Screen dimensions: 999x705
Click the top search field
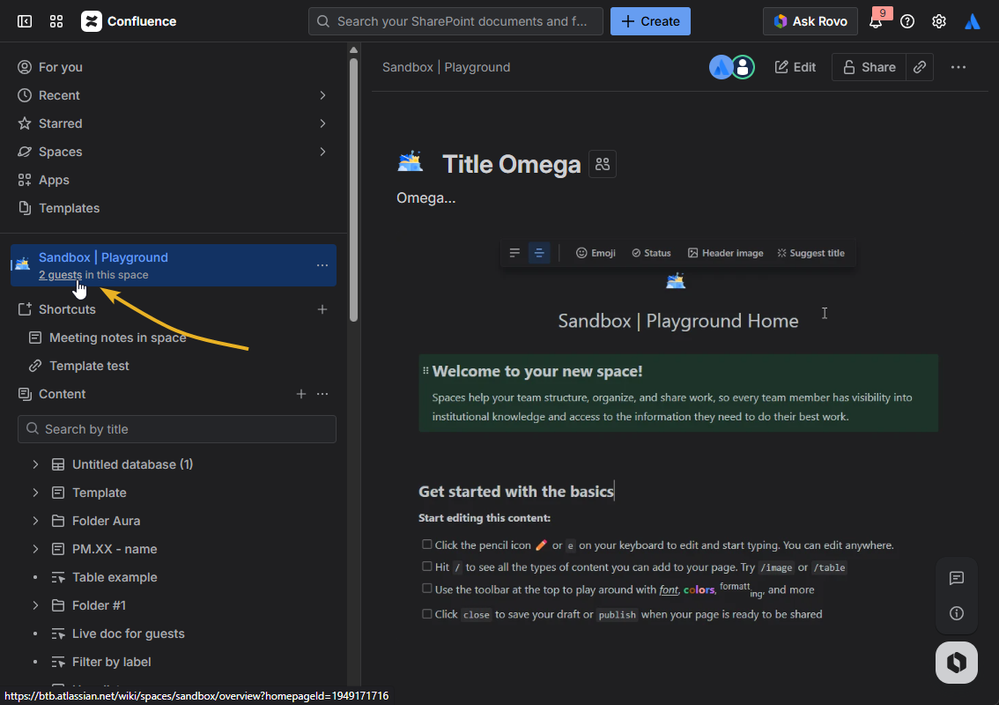(456, 21)
